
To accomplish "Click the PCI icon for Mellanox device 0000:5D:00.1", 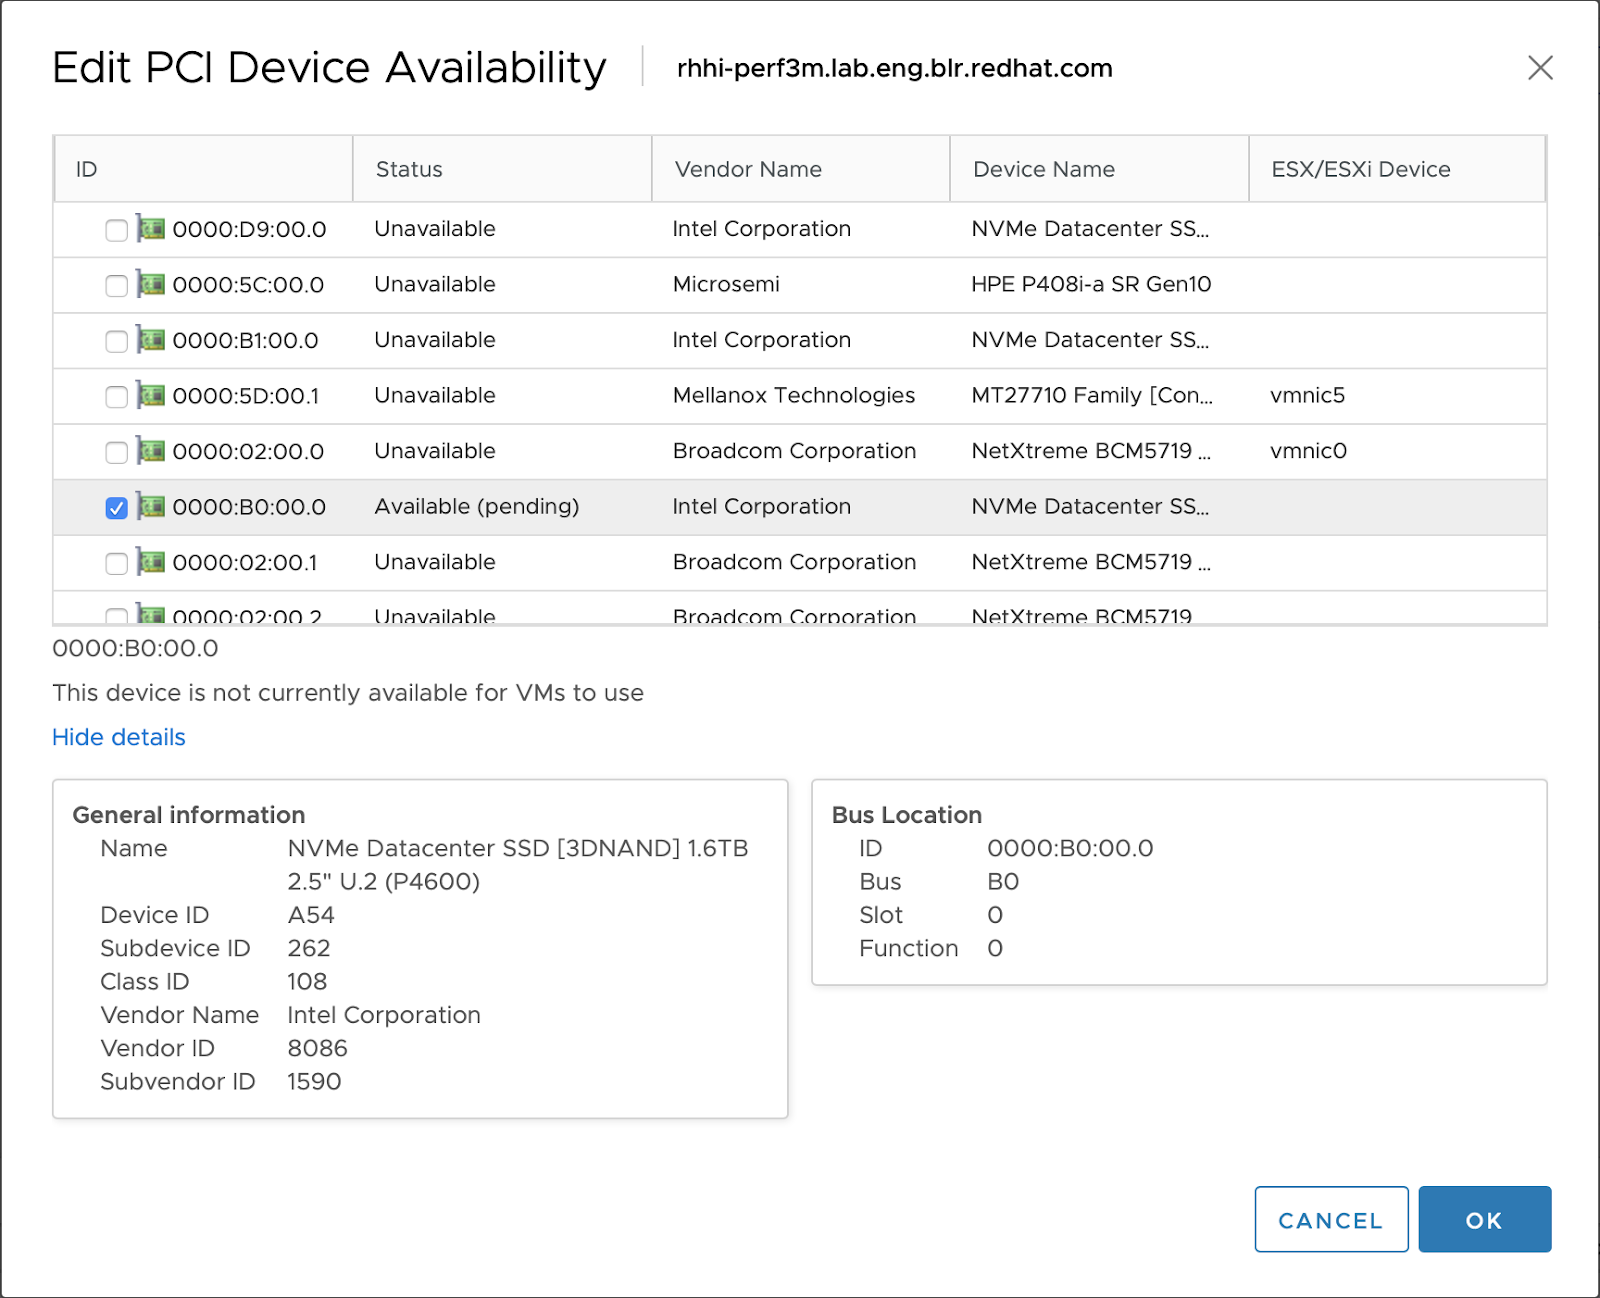I will [152, 396].
